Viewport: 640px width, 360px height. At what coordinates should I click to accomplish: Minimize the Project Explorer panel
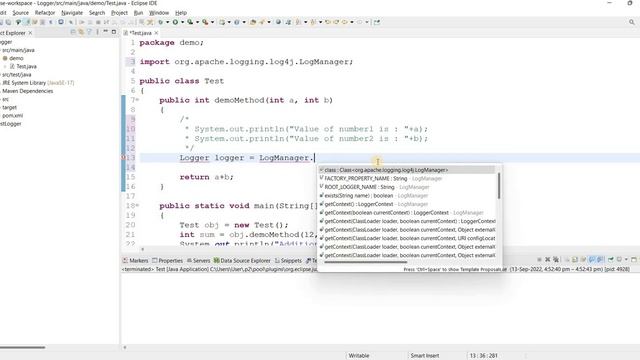(105, 32)
